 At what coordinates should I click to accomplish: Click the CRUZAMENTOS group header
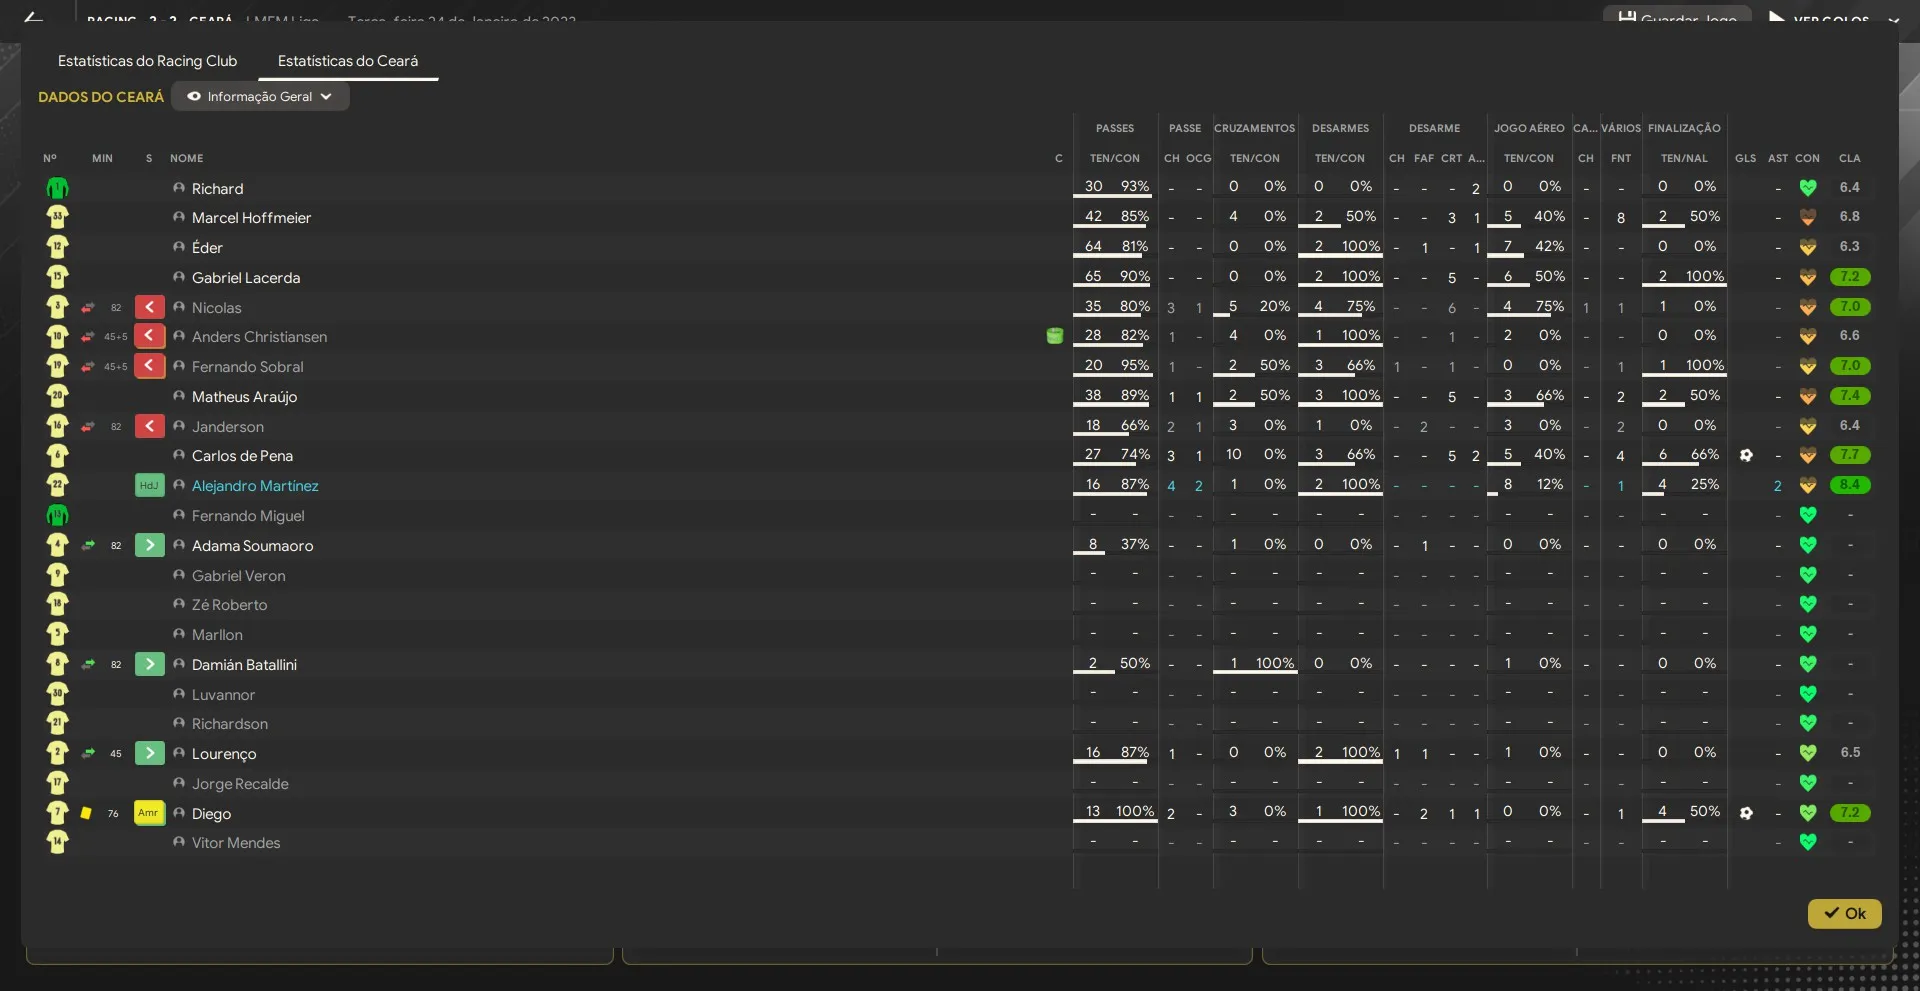pyautogui.click(x=1254, y=128)
